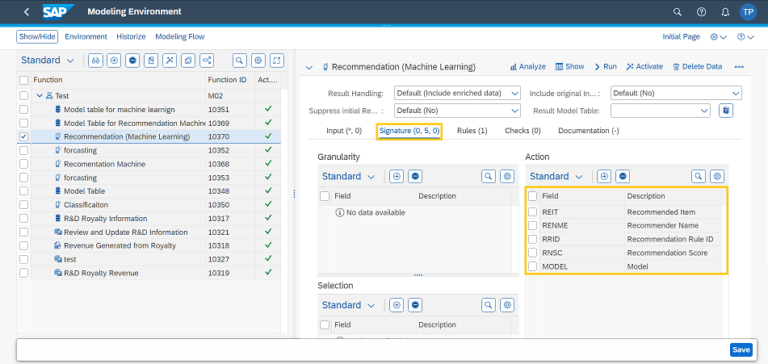Open Action table settings gear
The image size is (768, 364).
tap(718, 176)
